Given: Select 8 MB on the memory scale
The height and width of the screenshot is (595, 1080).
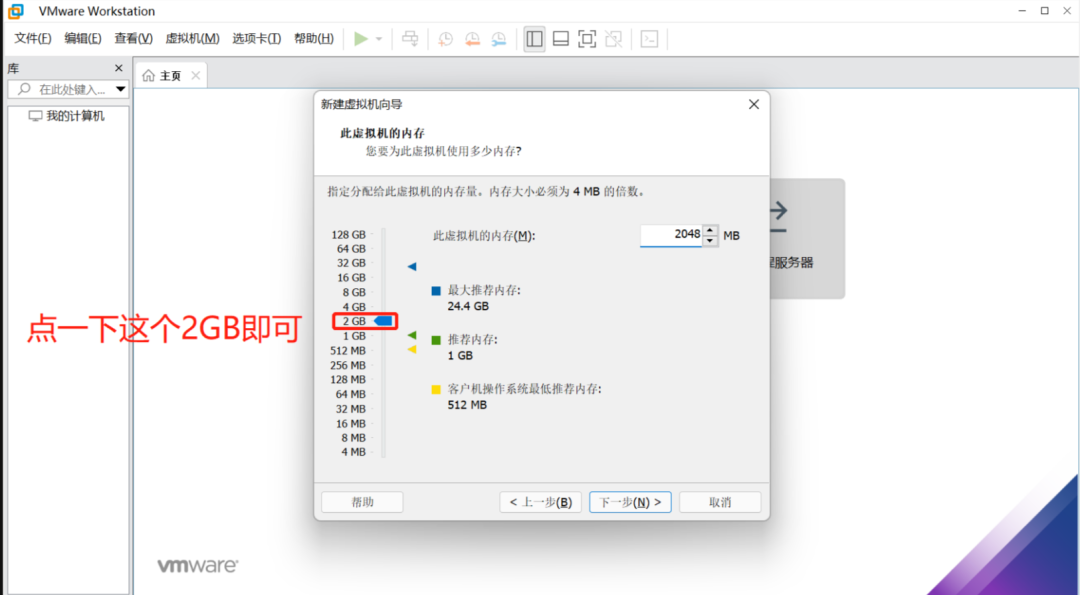Looking at the screenshot, I should coord(353,437).
